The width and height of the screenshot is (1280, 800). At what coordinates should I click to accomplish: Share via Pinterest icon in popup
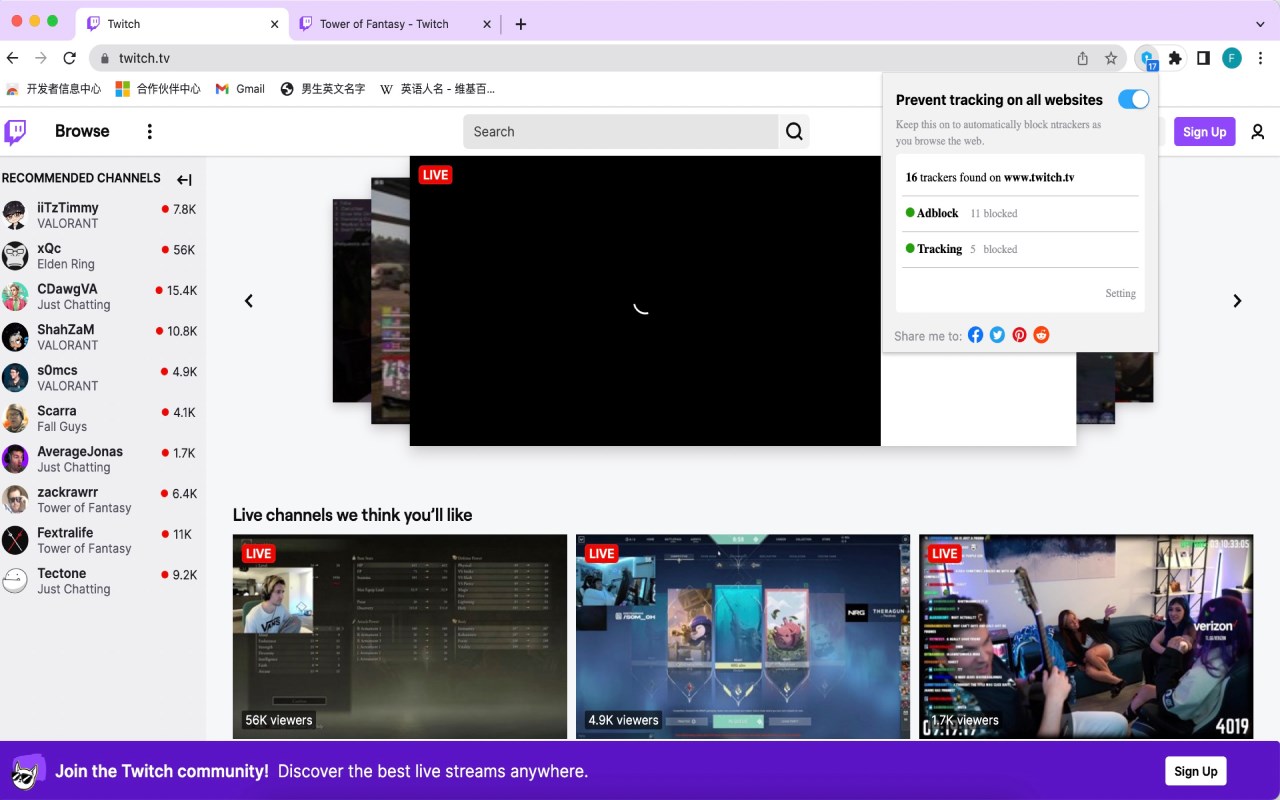pyautogui.click(x=1019, y=335)
